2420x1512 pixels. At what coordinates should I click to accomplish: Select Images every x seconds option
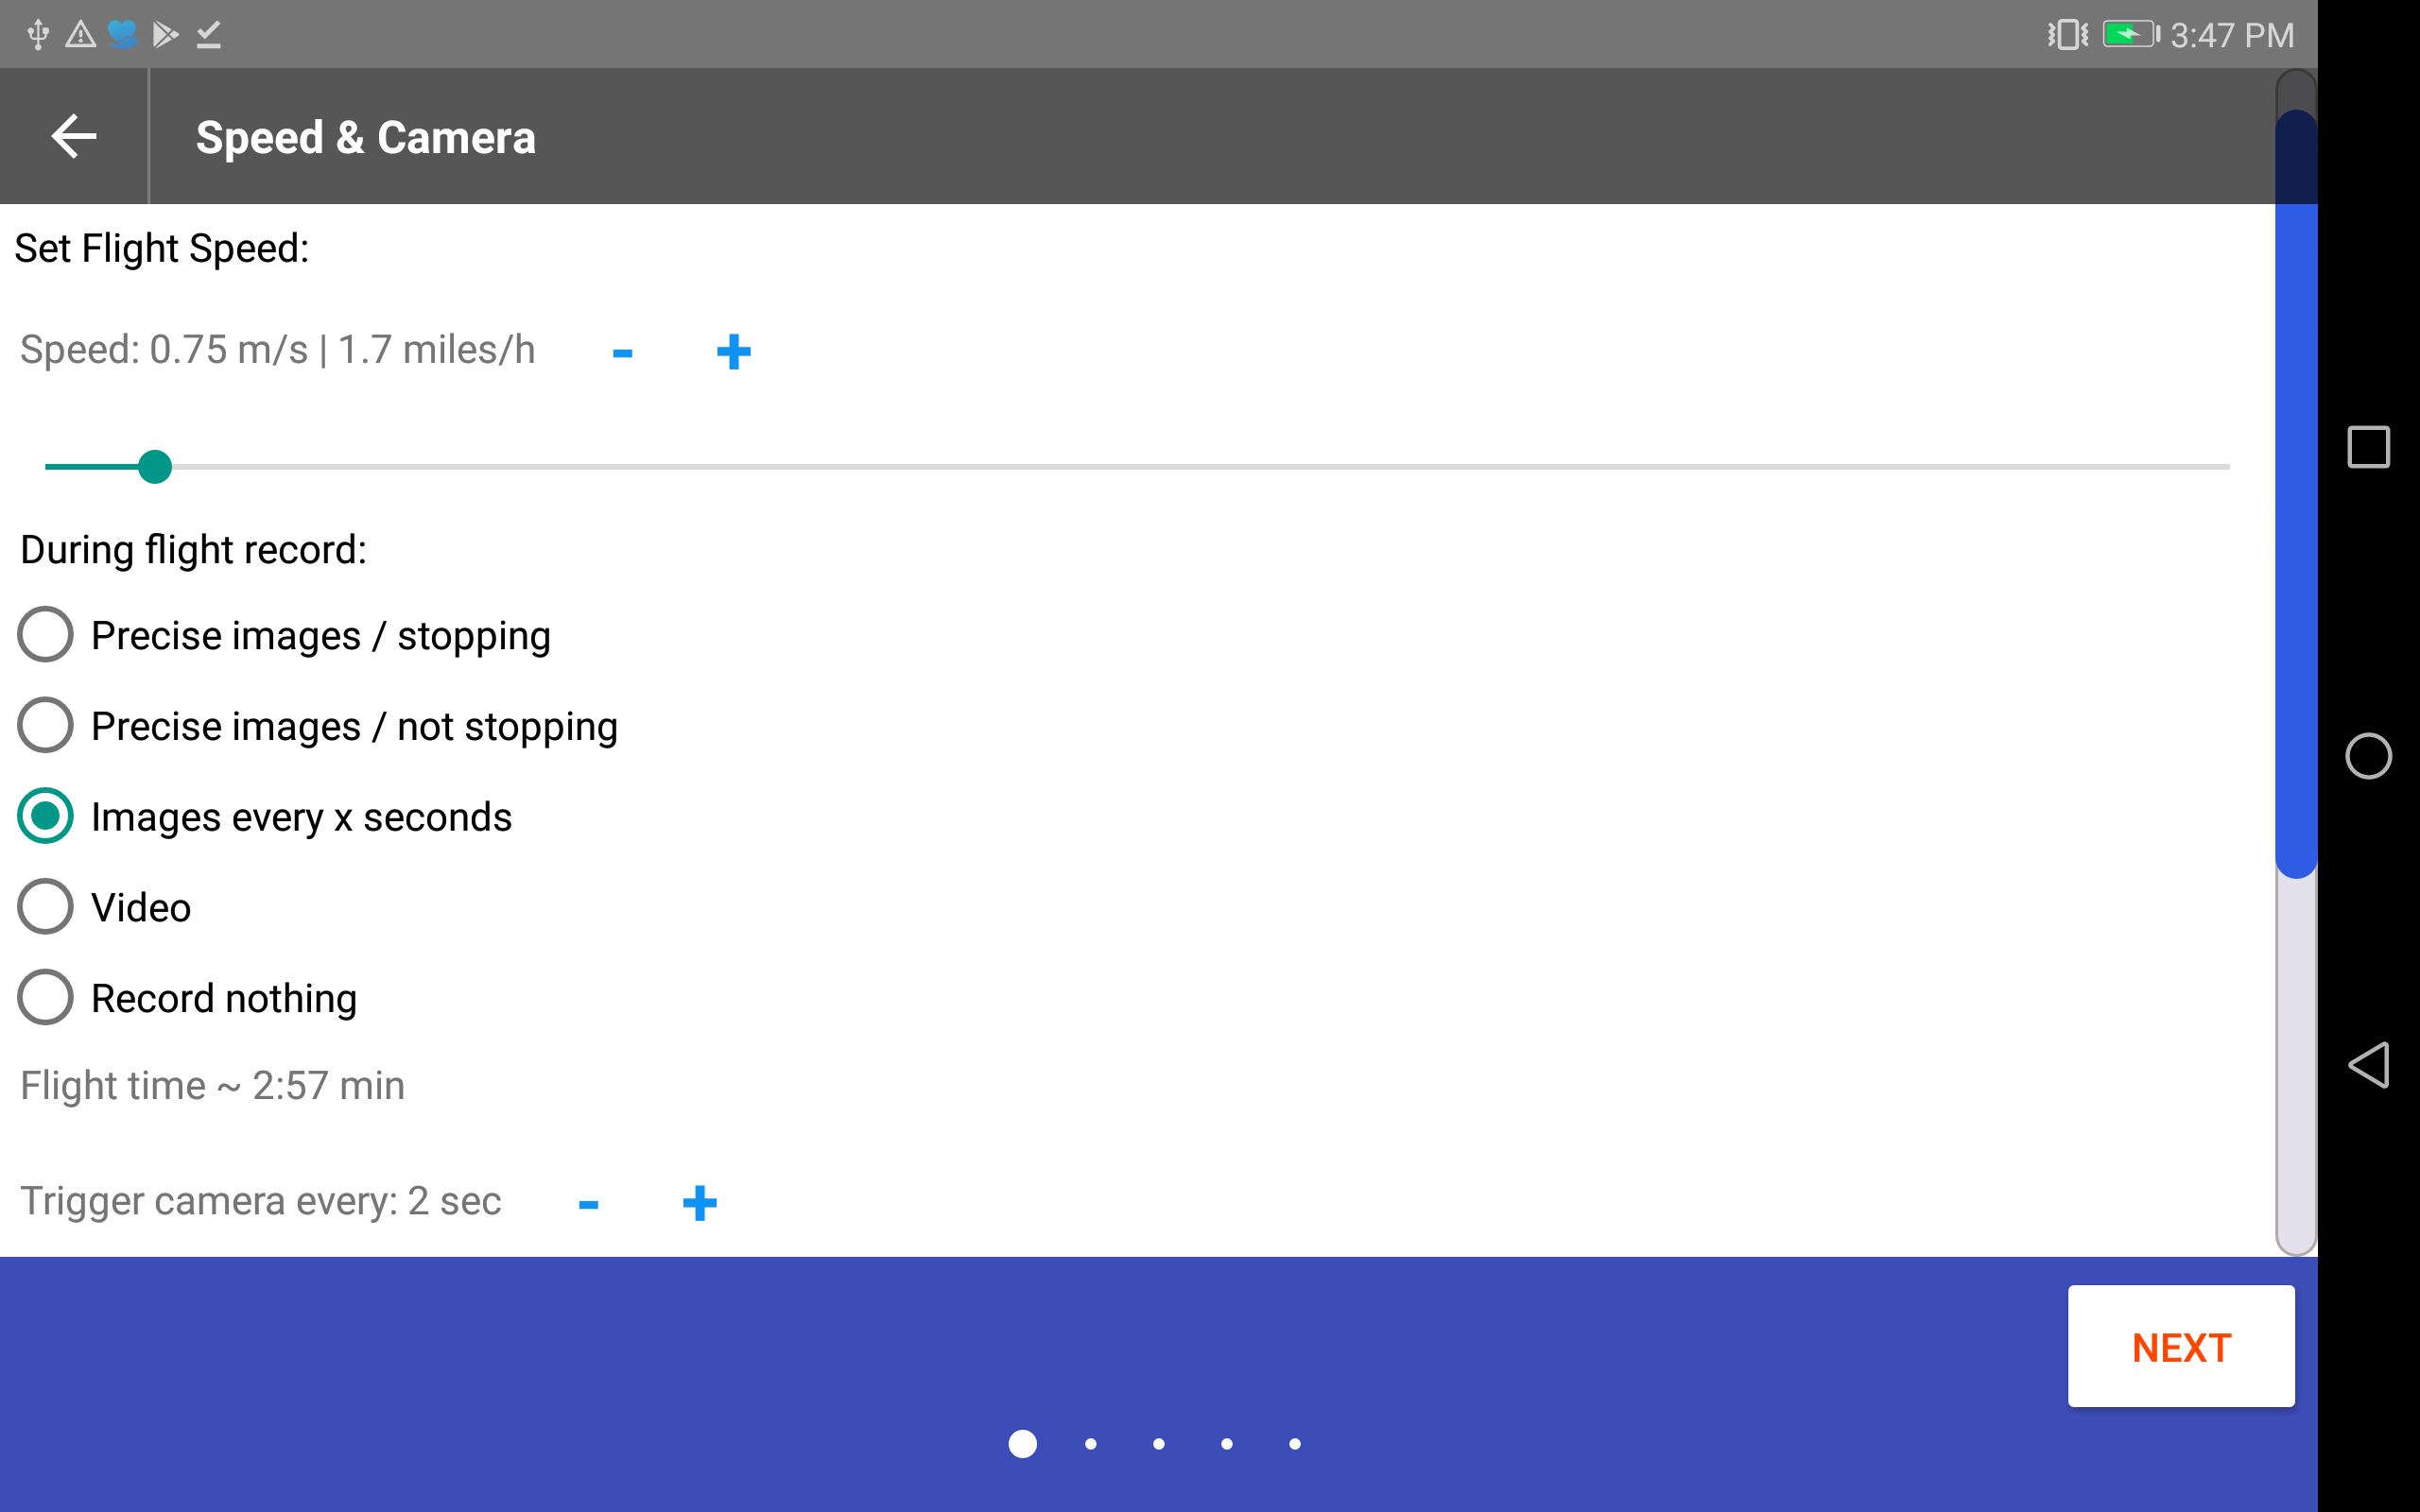(x=265, y=817)
